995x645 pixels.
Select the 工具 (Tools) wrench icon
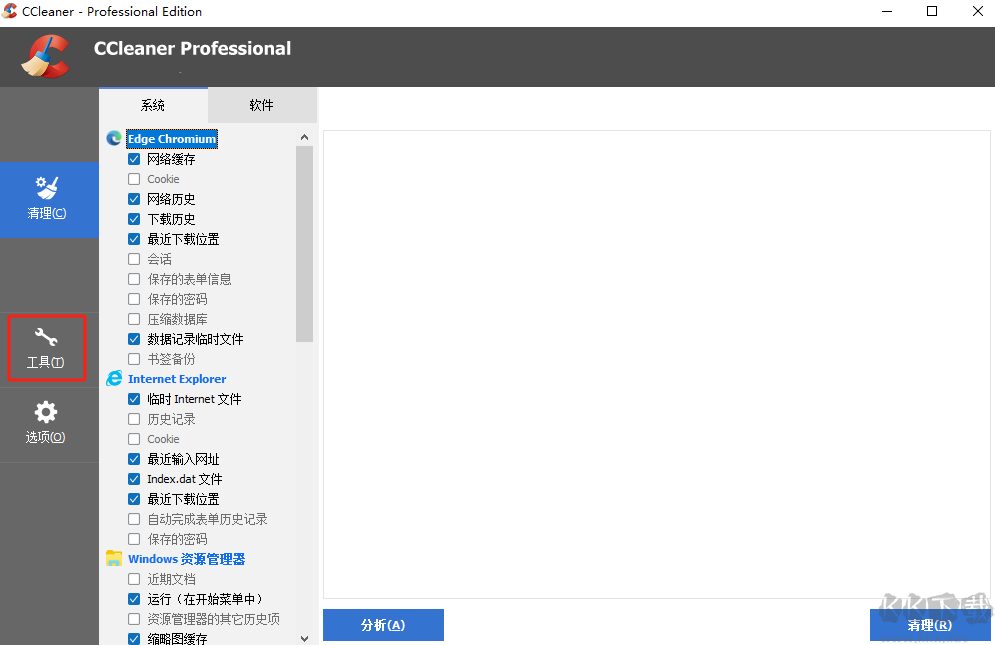(46, 348)
